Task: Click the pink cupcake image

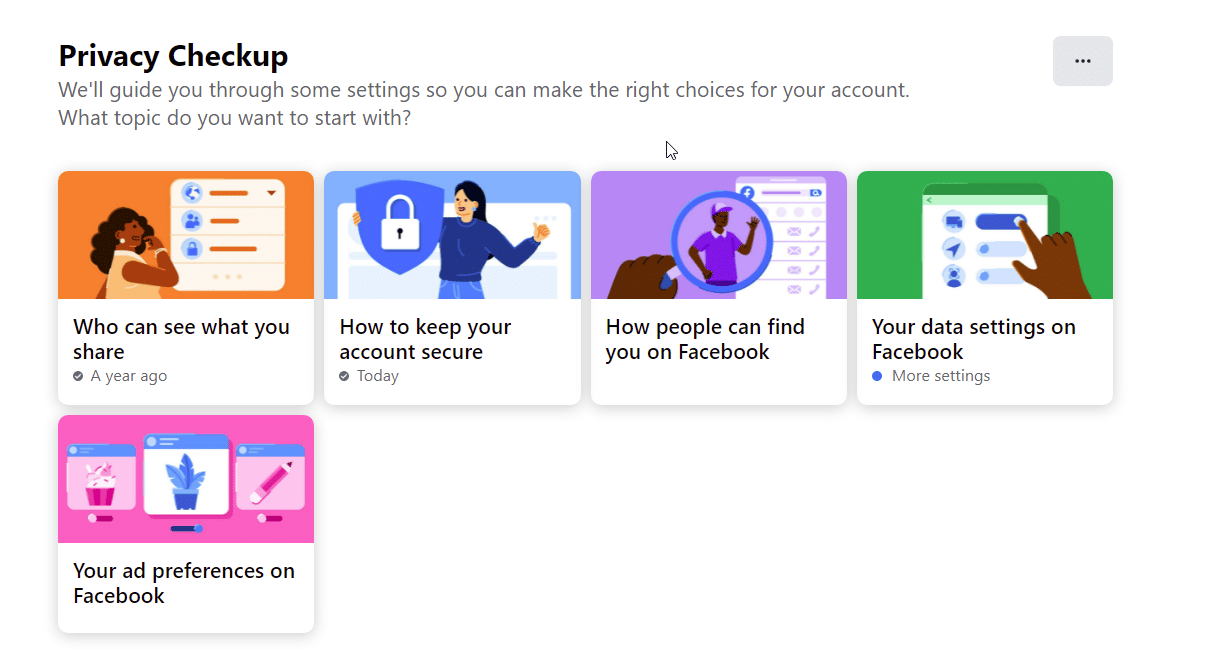Action: 99,484
